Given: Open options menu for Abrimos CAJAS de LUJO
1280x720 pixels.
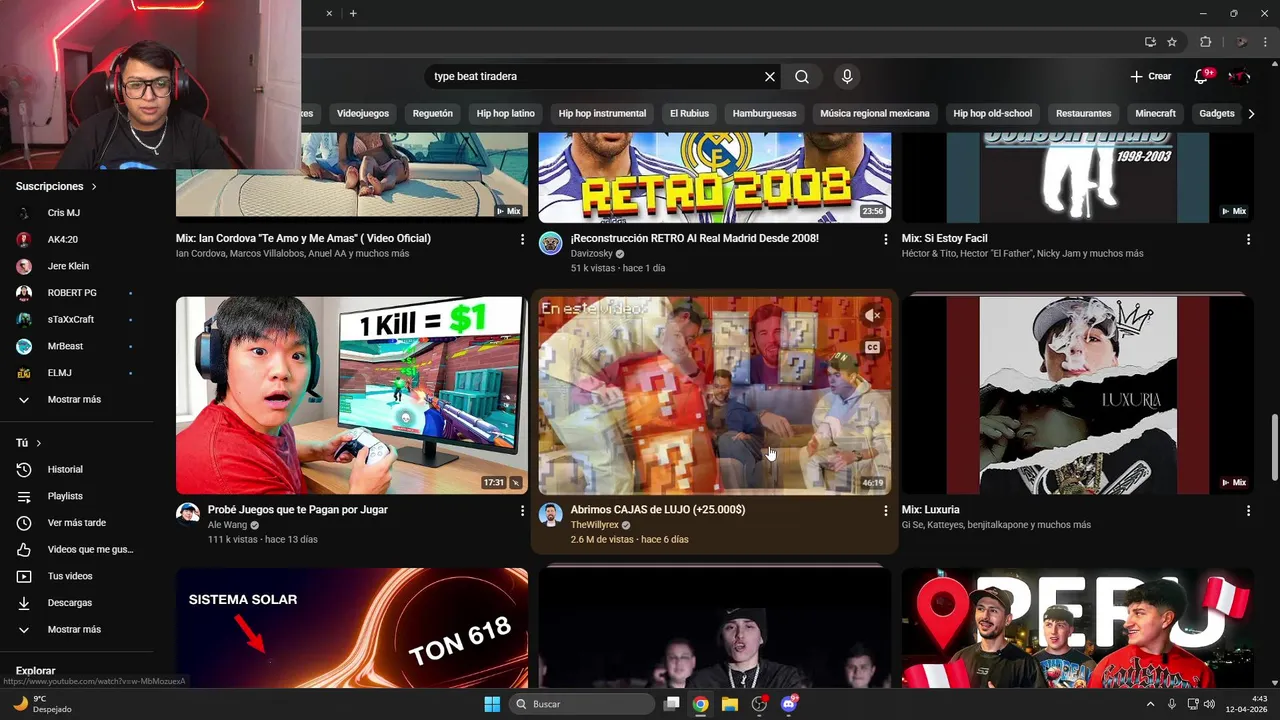Looking at the screenshot, I should (885, 510).
